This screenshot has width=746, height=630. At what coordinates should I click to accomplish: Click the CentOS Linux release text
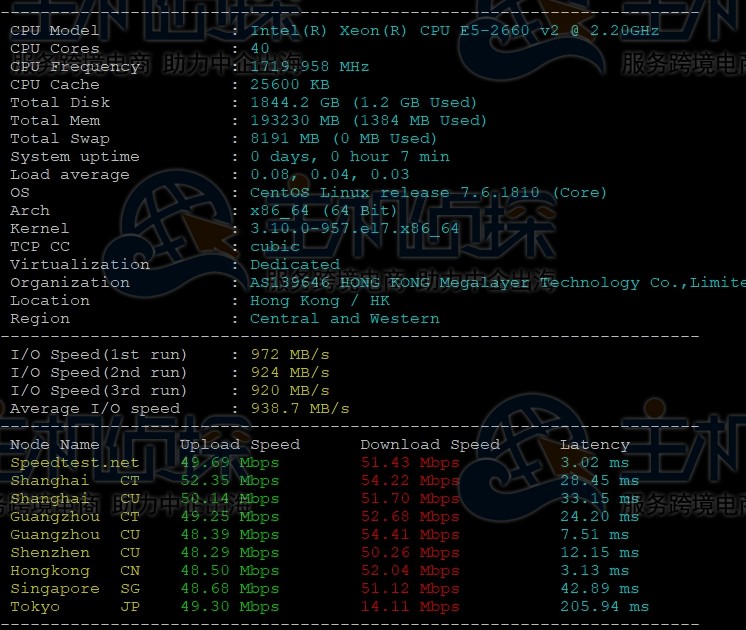(x=428, y=193)
